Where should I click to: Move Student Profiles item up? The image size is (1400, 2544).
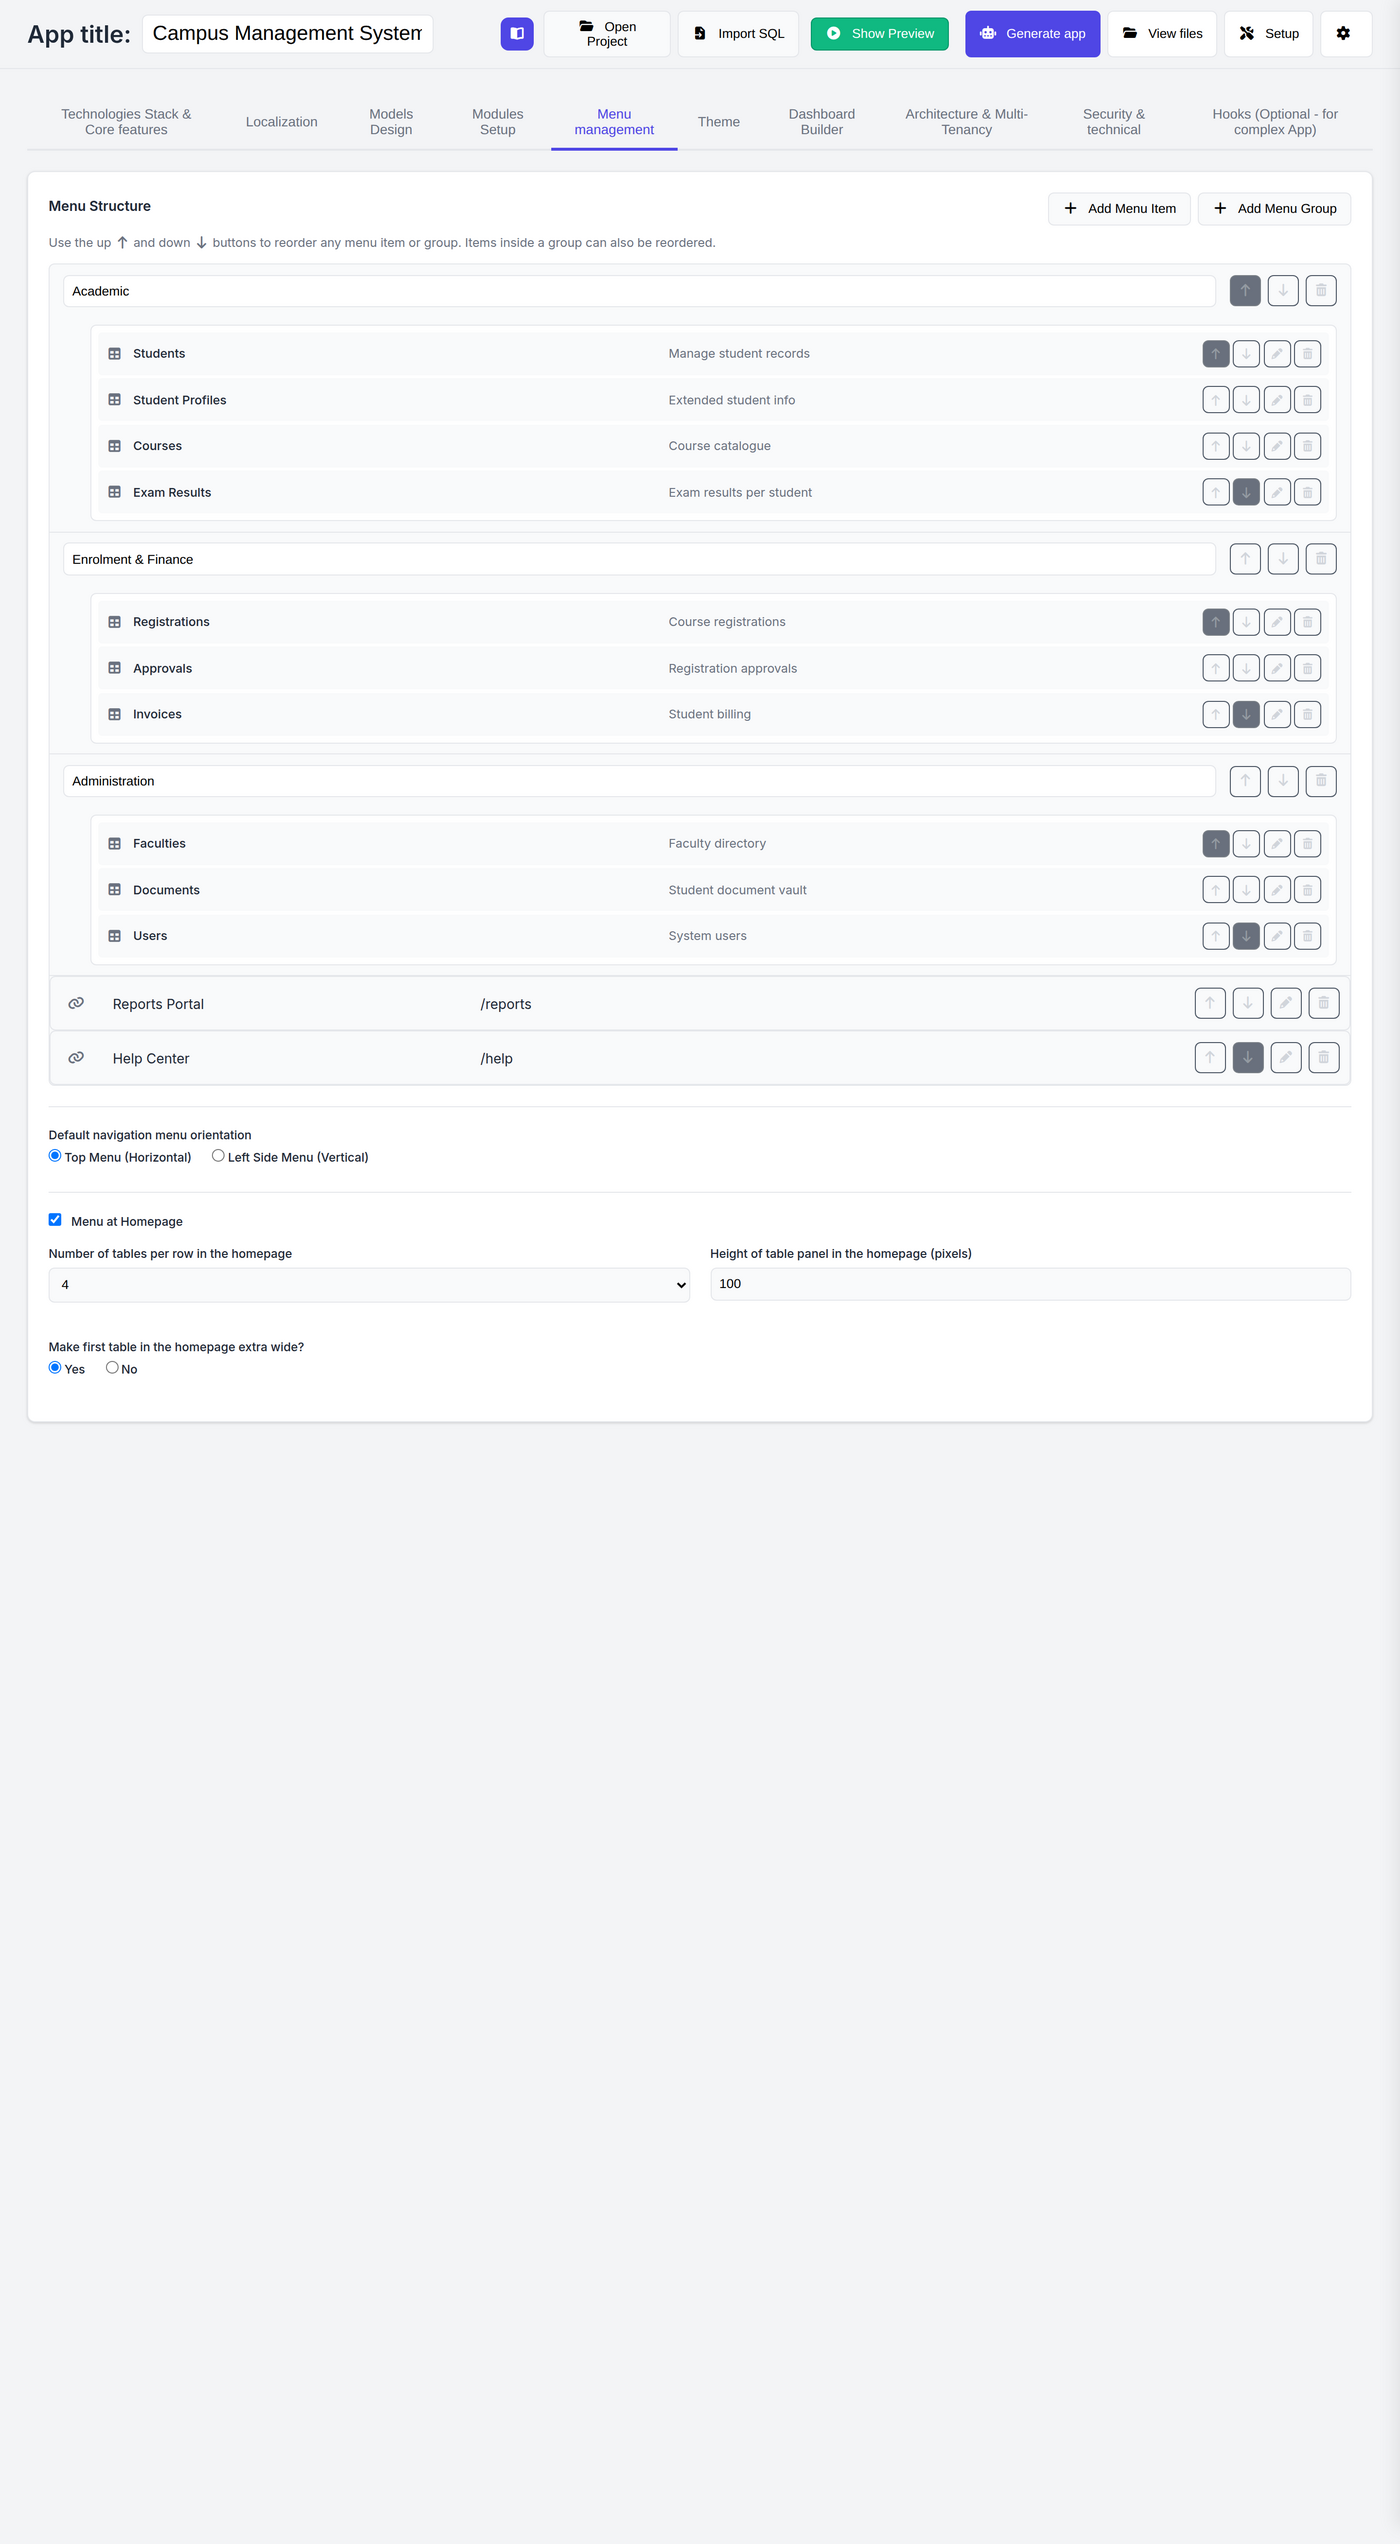pyautogui.click(x=1216, y=400)
